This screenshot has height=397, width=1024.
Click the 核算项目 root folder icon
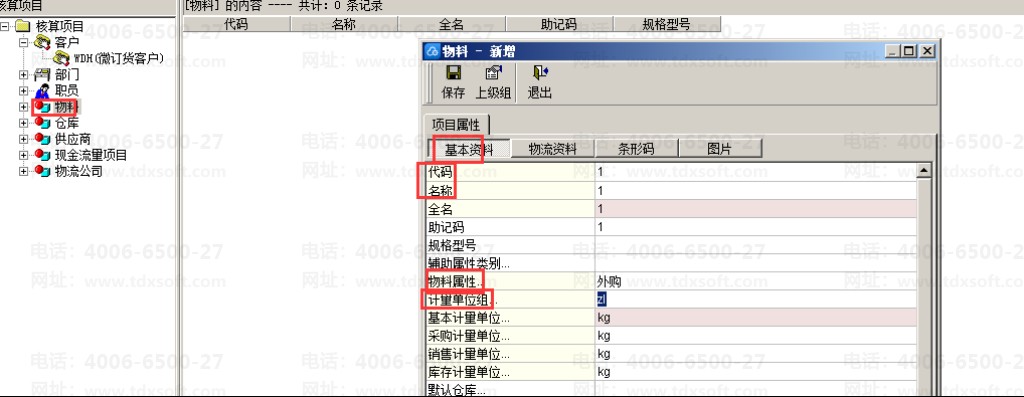[x=24, y=27]
